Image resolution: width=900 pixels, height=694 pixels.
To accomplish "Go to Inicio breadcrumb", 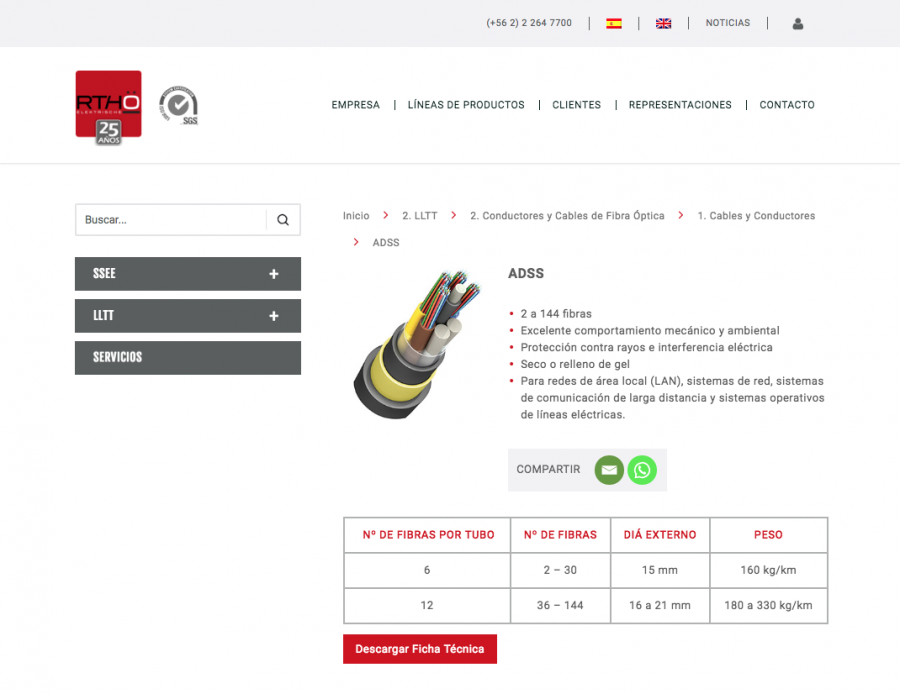I will coord(356,216).
